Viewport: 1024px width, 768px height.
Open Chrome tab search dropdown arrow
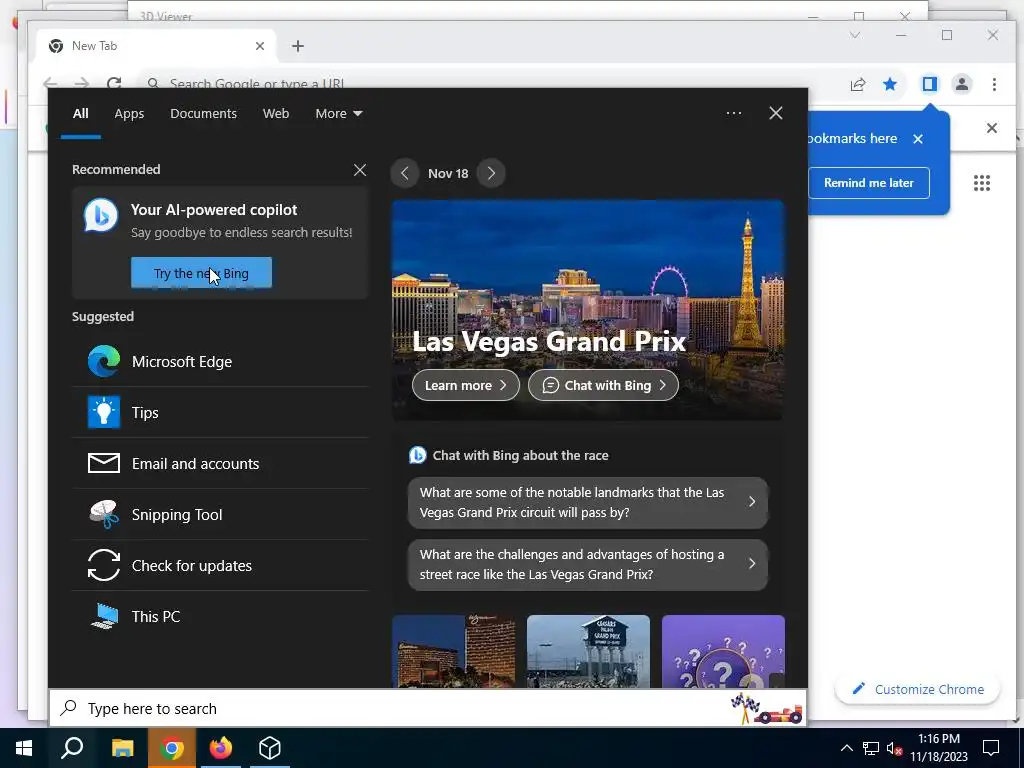point(855,35)
